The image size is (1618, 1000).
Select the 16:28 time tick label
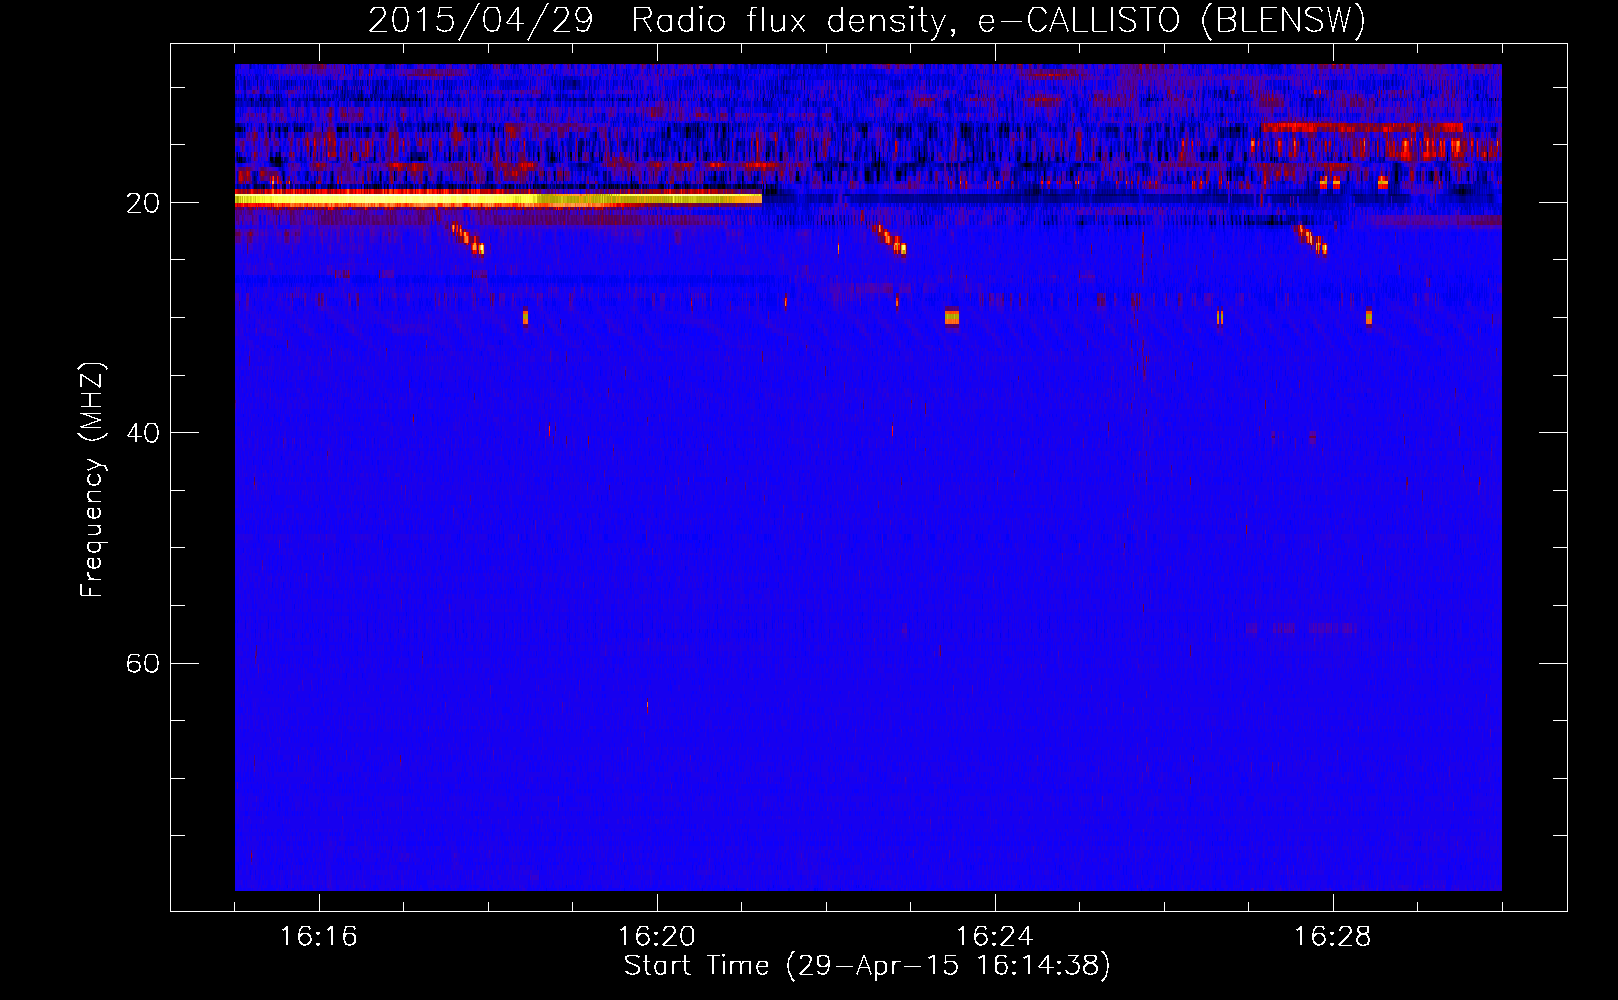(x=1333, y=937)
